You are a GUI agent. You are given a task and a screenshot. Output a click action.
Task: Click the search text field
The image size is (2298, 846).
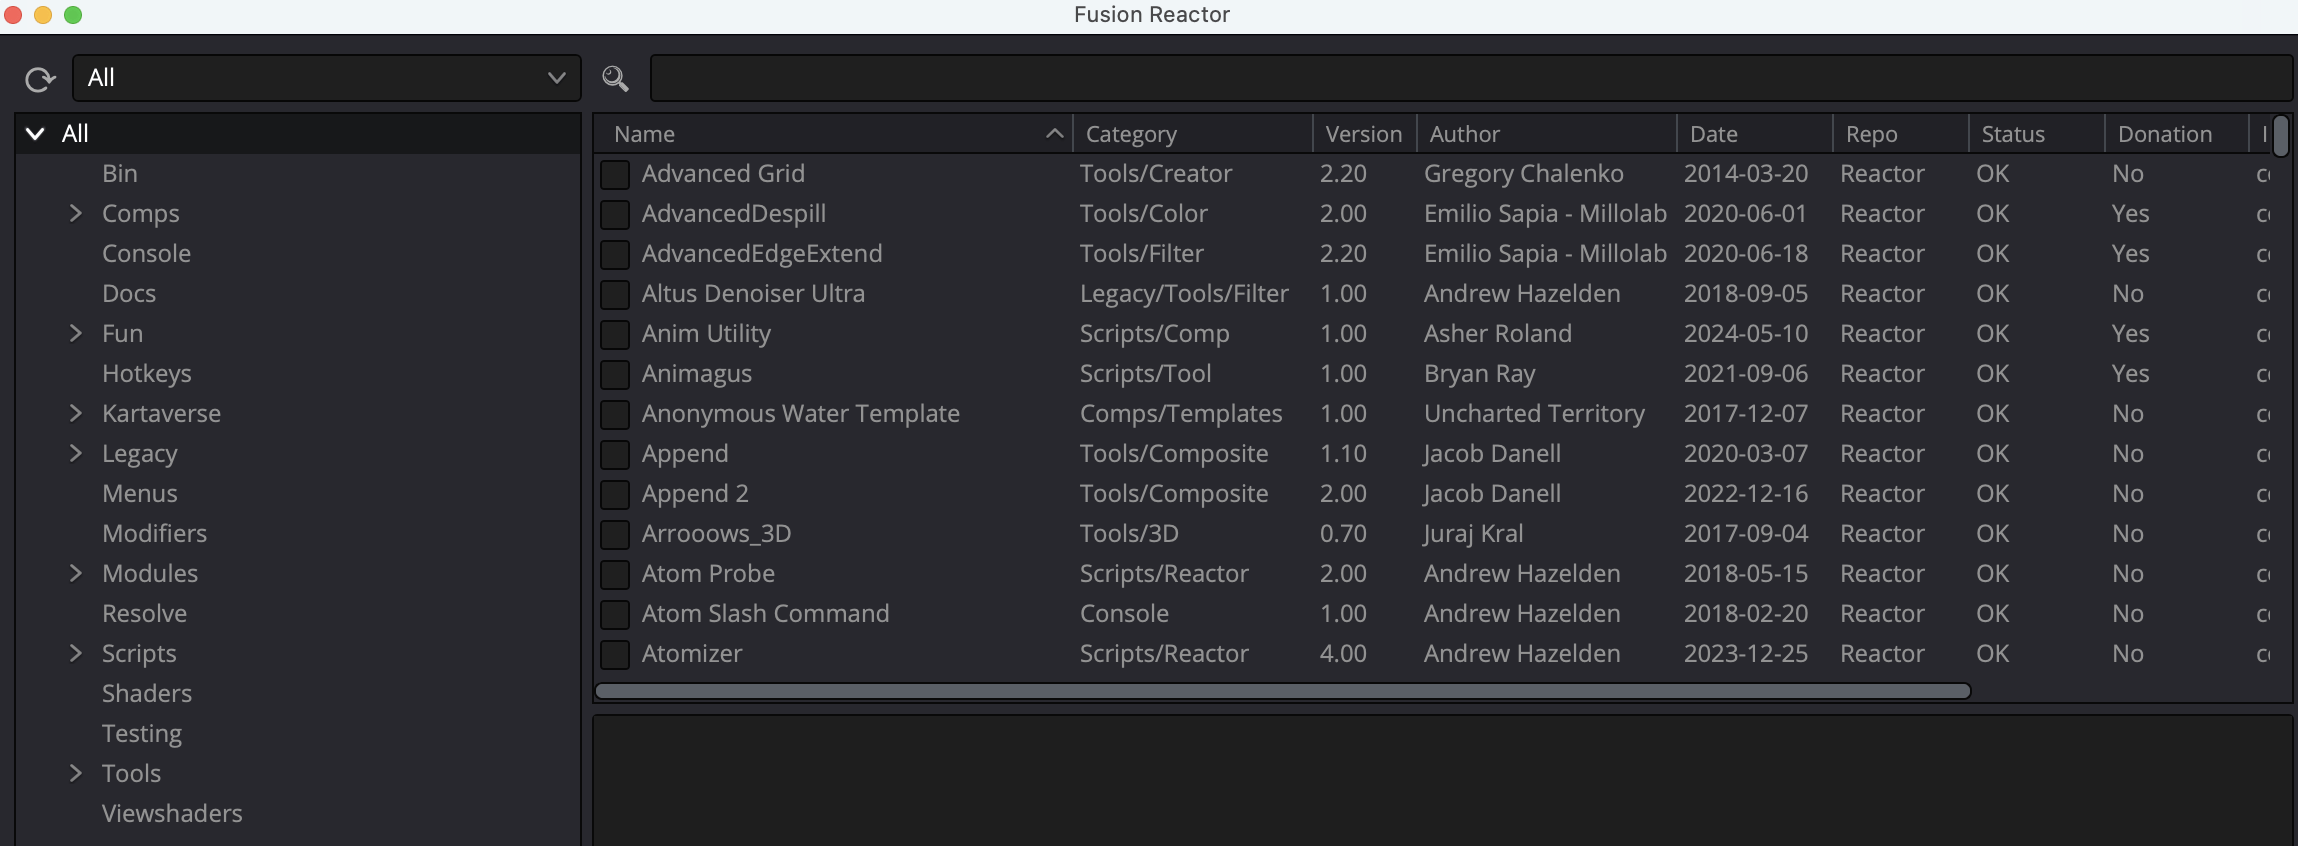(x=1471, y=78)
